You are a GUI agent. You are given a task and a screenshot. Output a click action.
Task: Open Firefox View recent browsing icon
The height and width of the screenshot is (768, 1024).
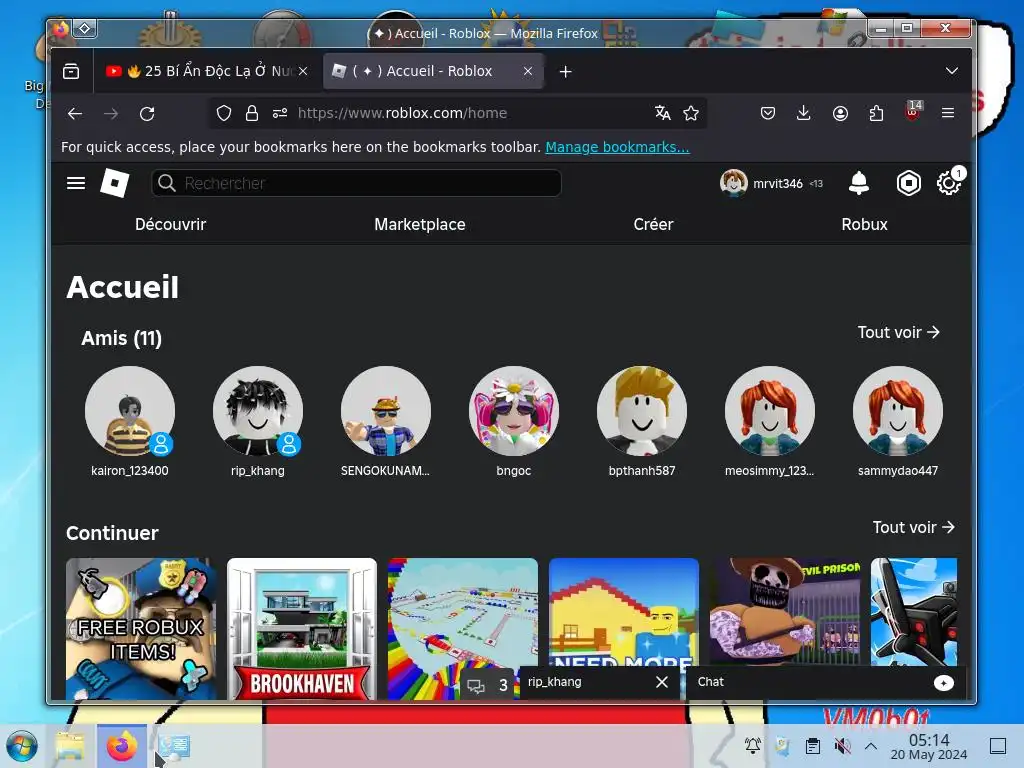[71, 71]
